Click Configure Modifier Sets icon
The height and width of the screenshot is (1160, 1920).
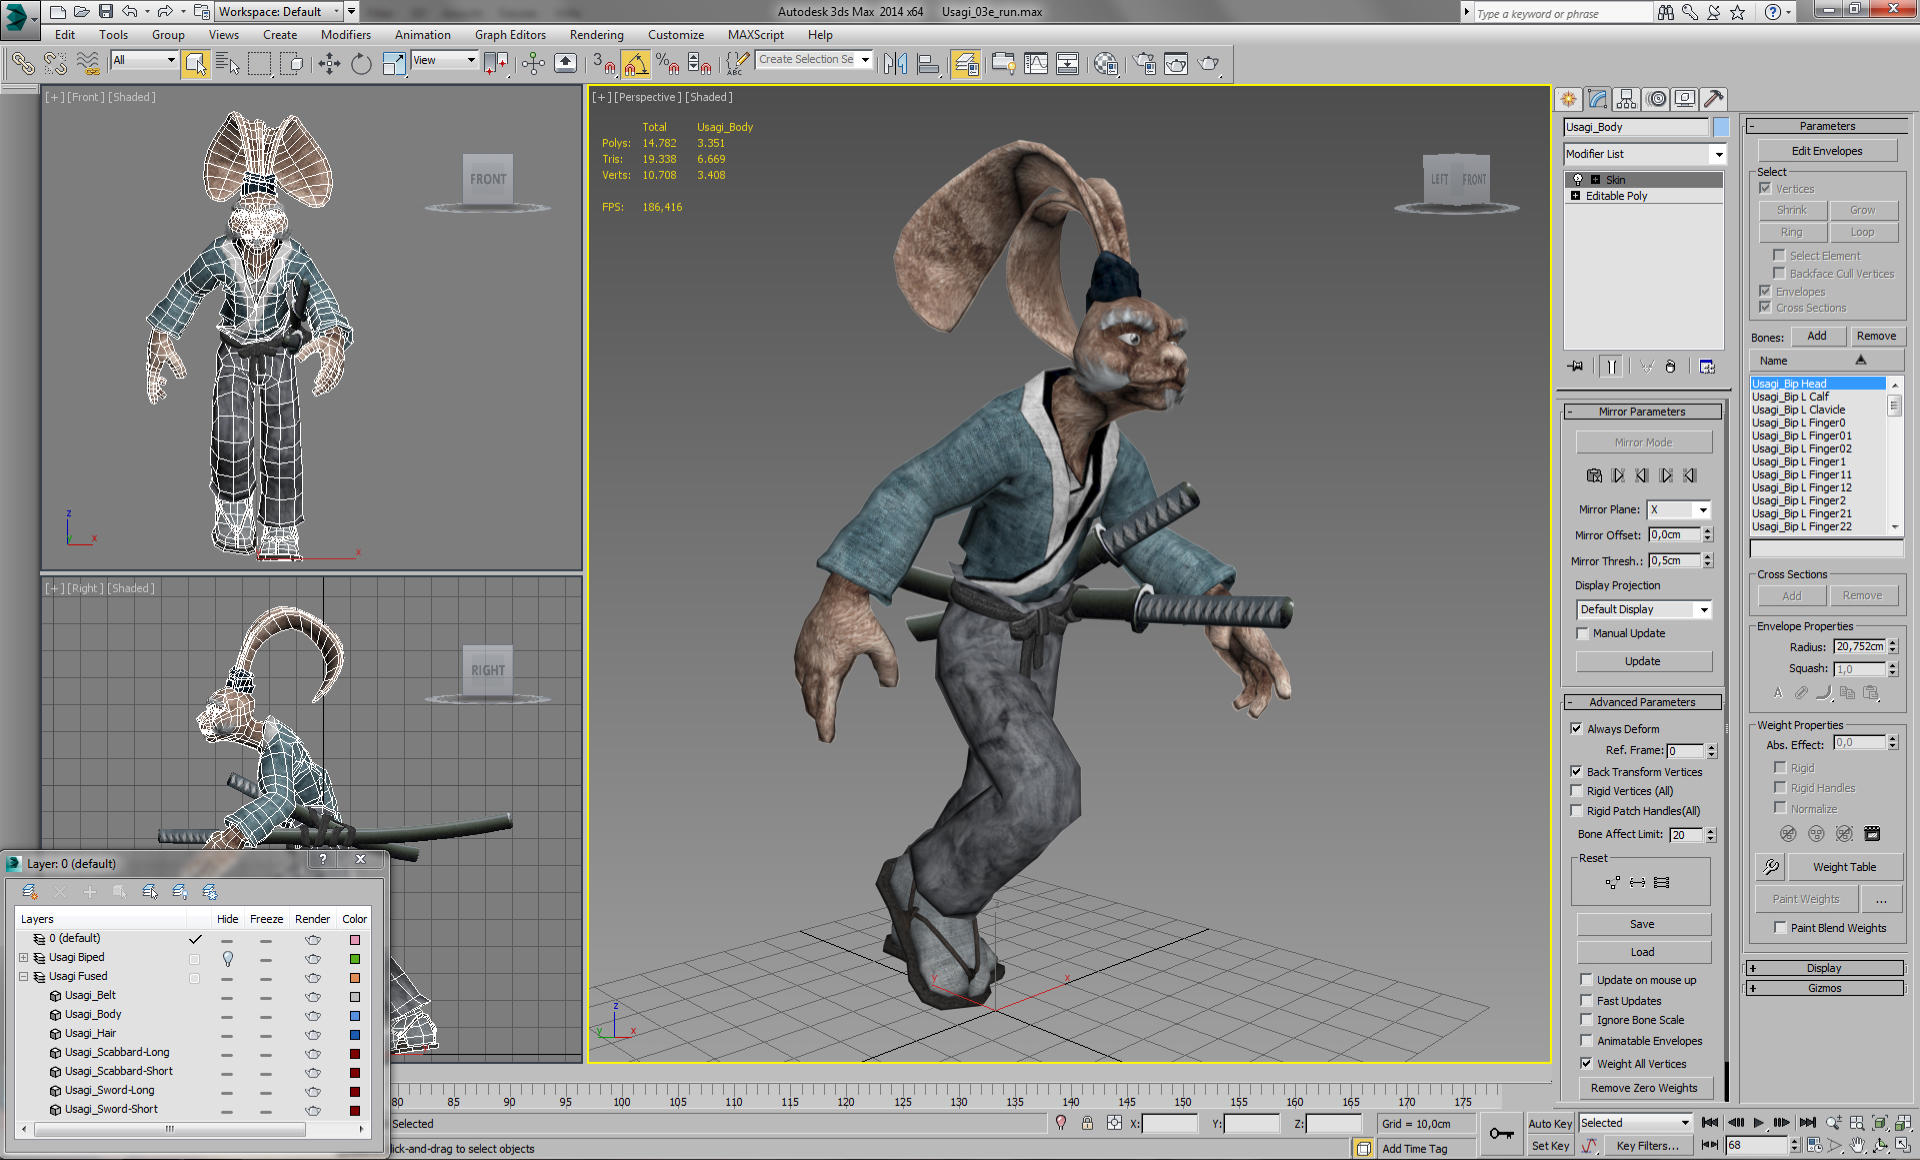(x=1706, y=367)
